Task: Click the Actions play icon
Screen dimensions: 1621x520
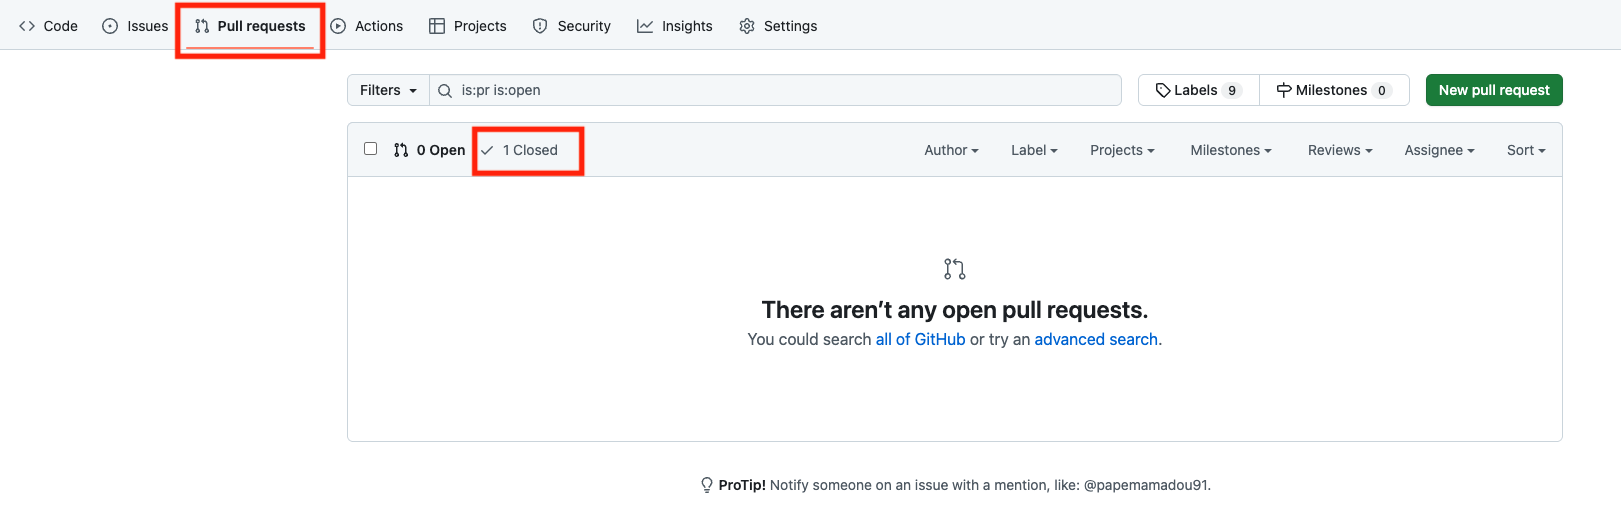Action: point(338,26)
